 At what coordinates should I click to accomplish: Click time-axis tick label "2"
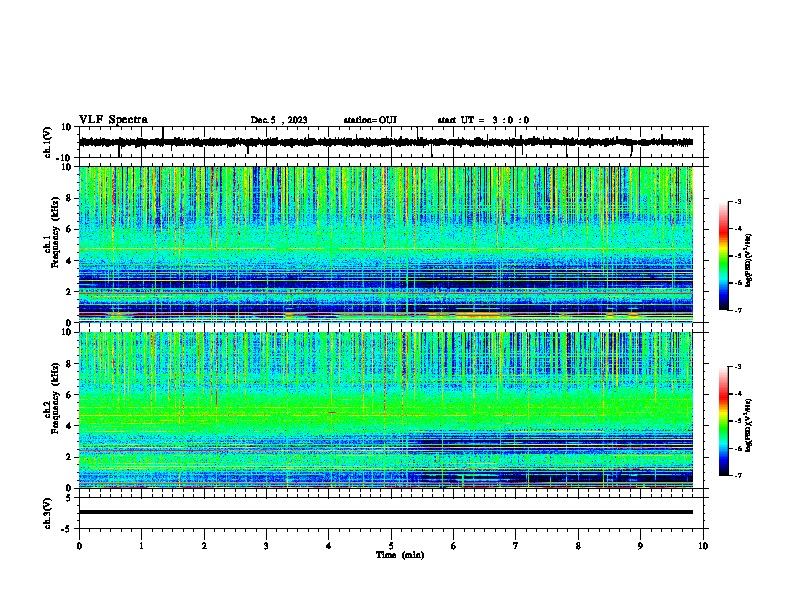coord(204,546)
